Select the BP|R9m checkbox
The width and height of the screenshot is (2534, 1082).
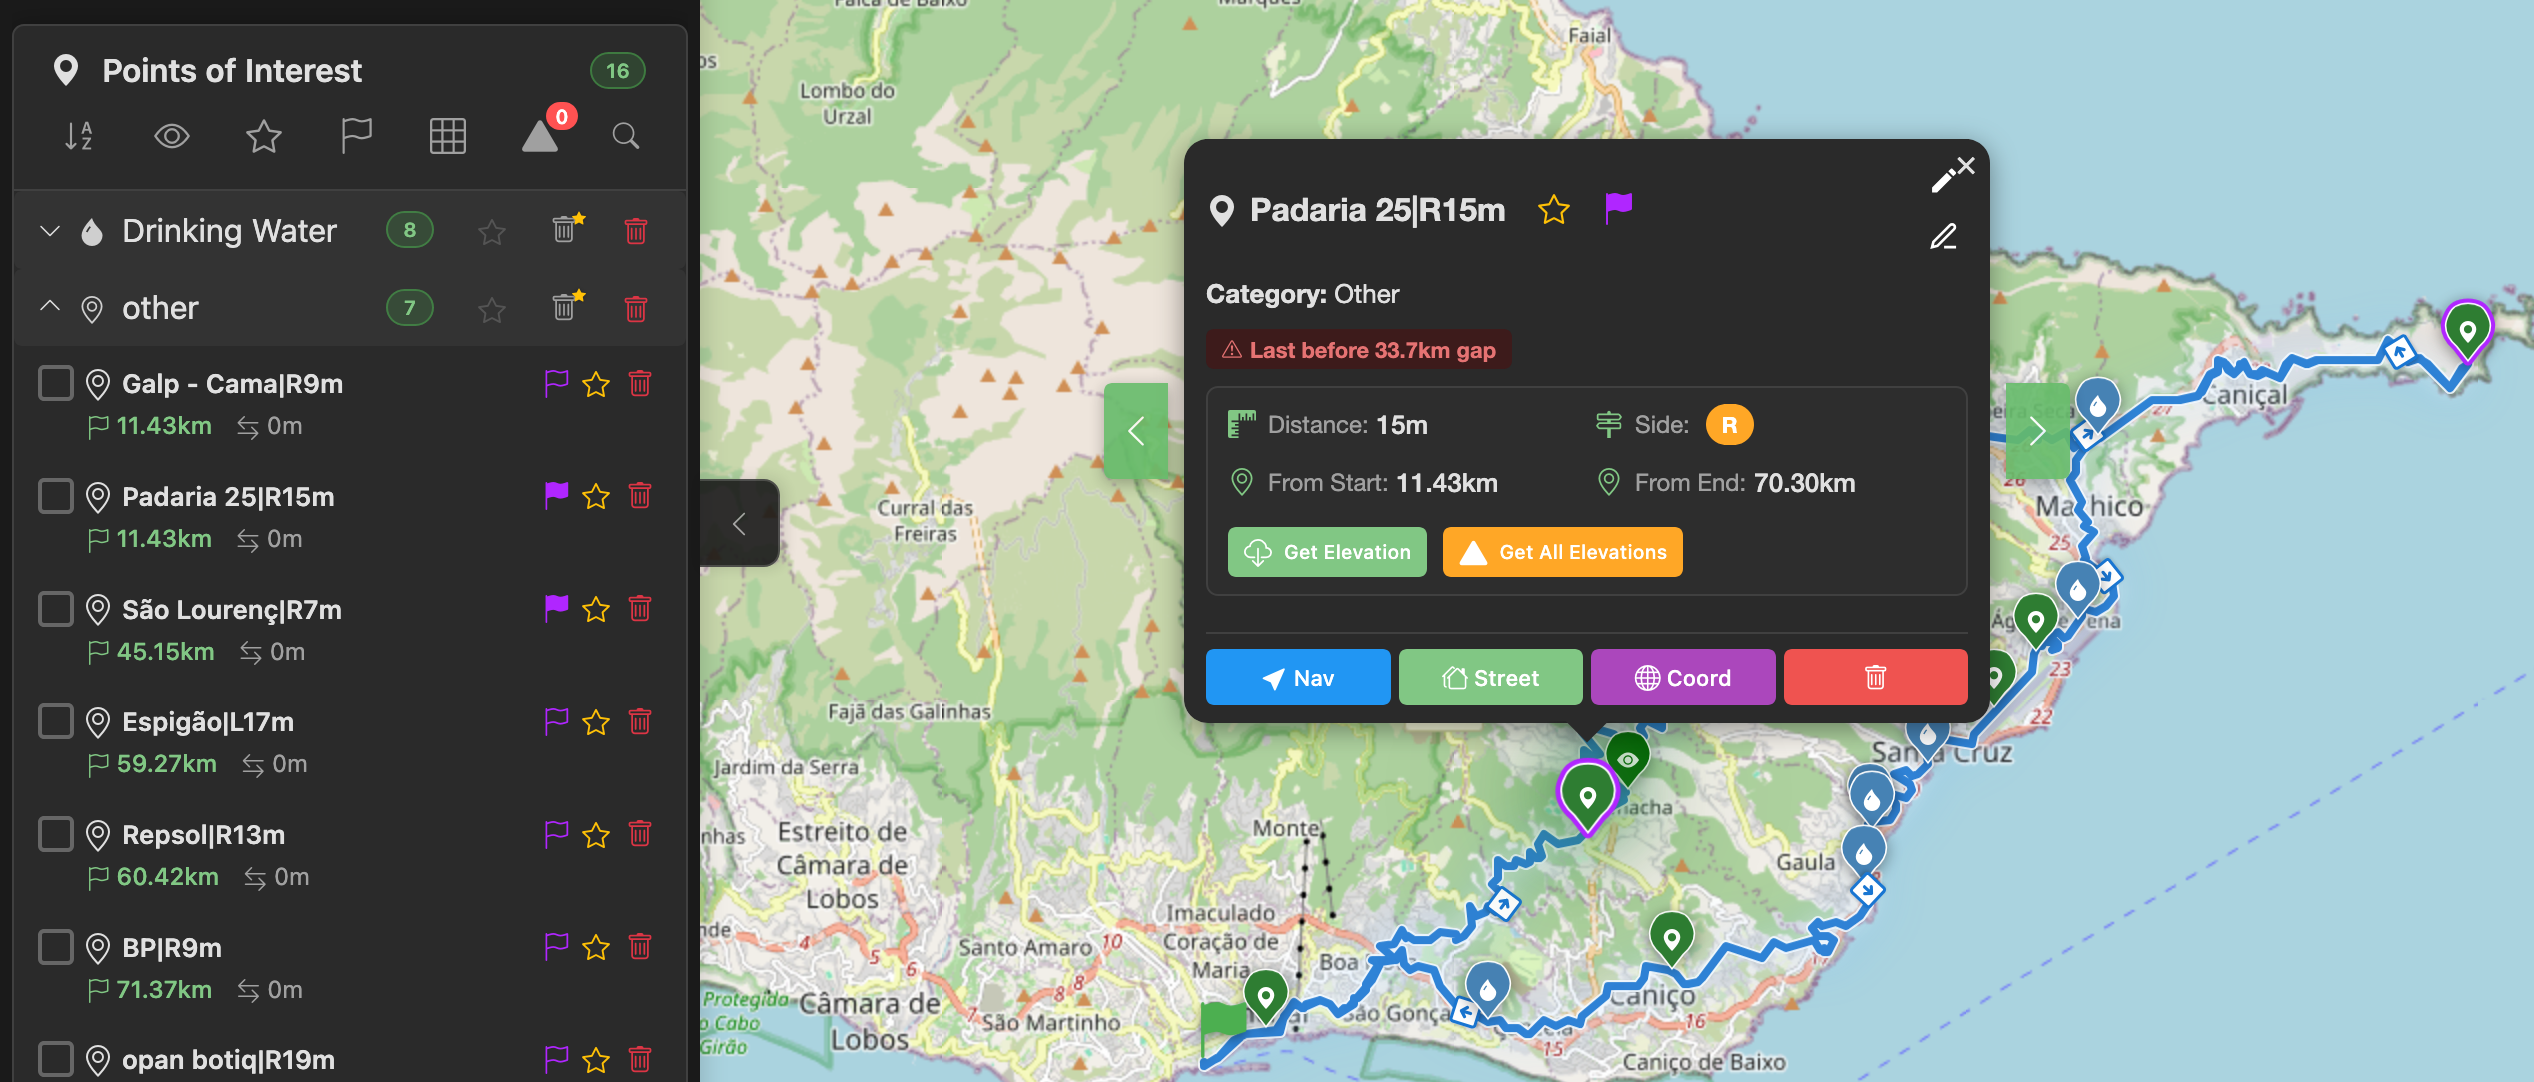click(x=56, y=947)
